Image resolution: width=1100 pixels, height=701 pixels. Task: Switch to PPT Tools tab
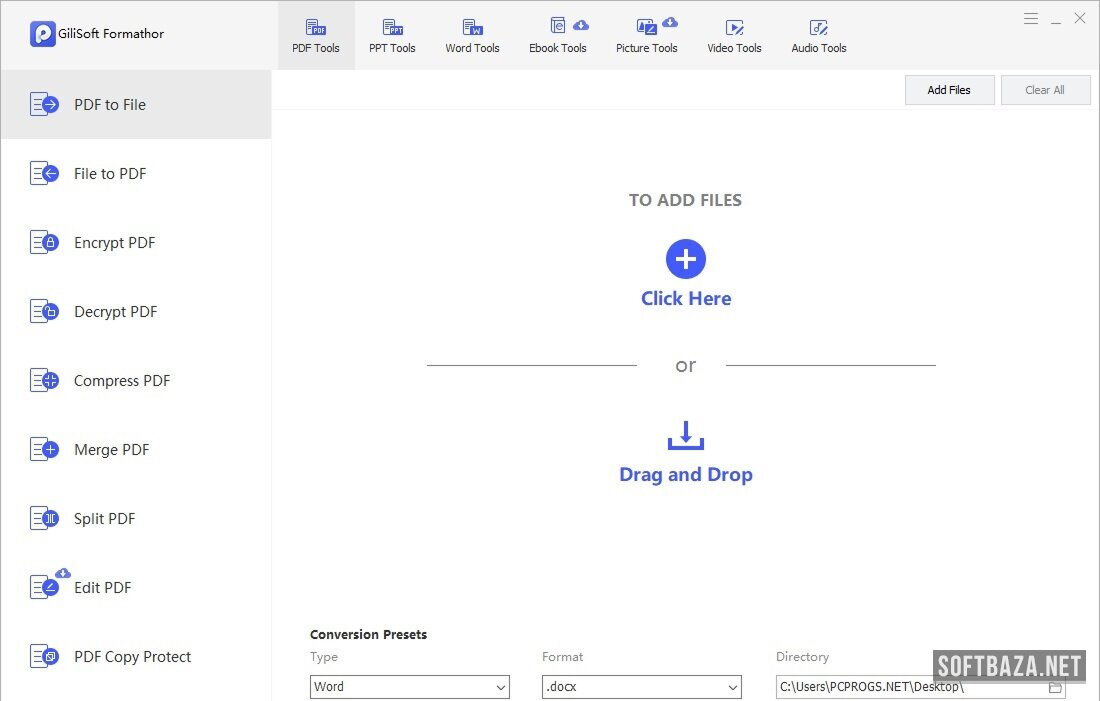tap(392, 36)
